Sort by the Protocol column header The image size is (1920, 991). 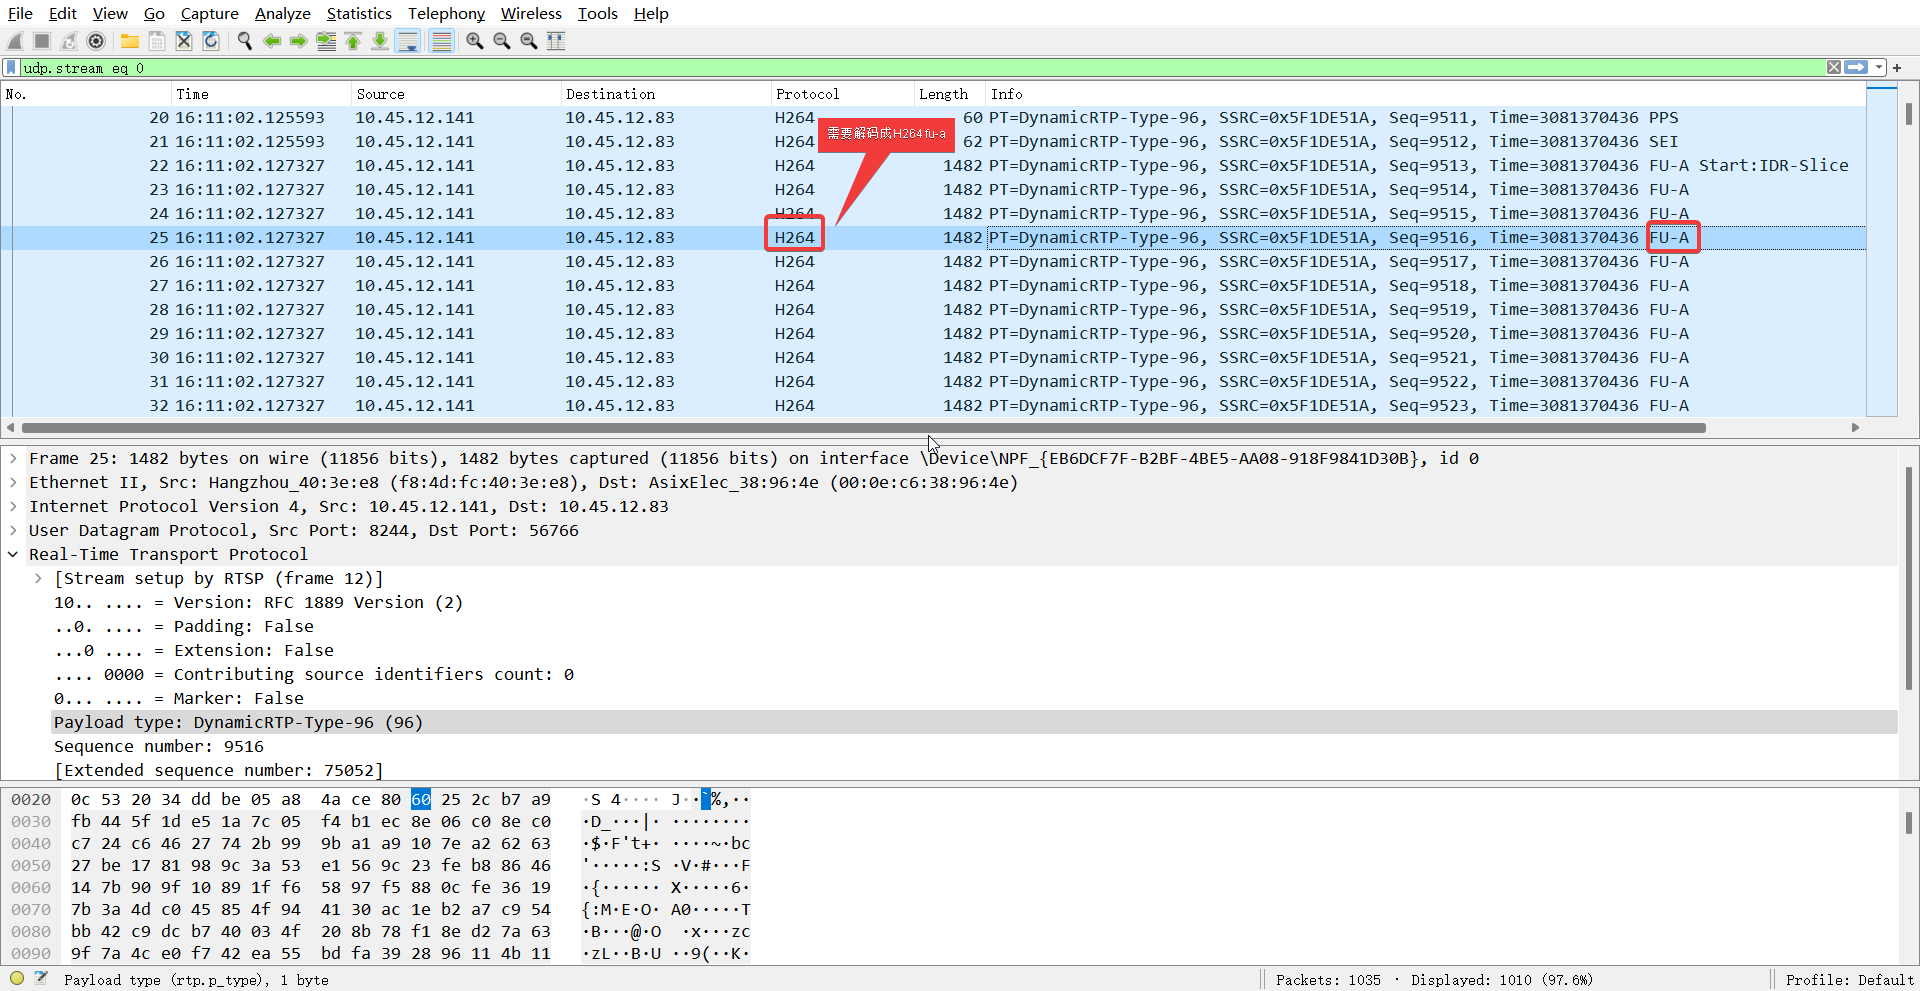click(843, 94)
